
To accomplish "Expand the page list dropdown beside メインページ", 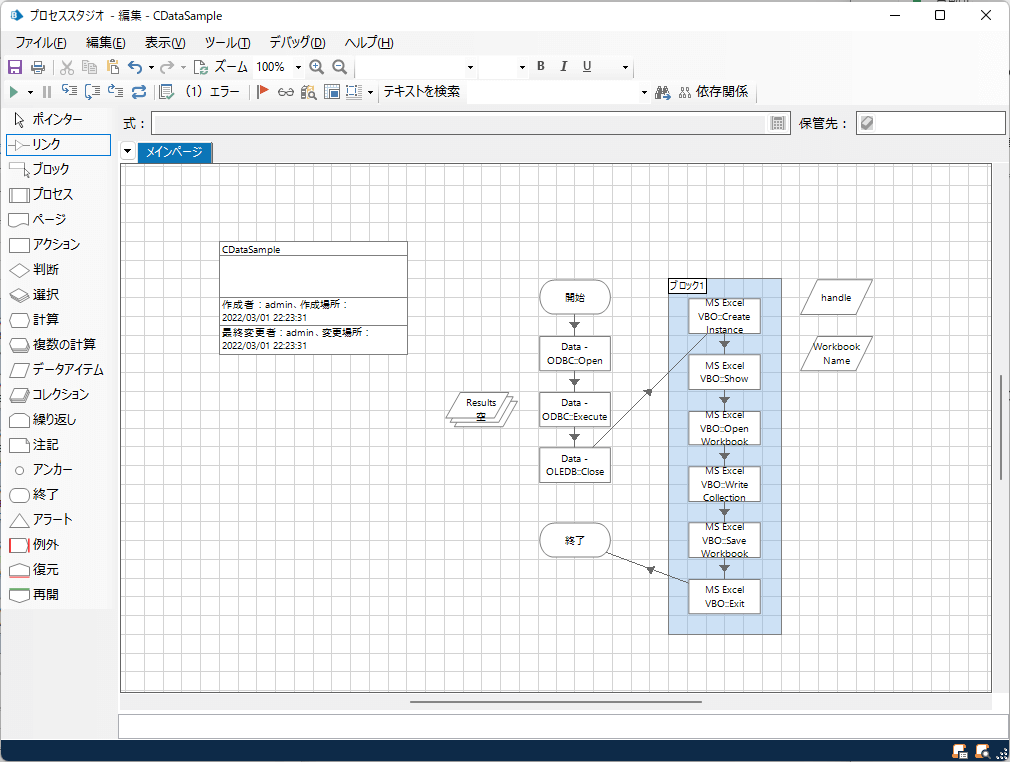I will (128, 152).
